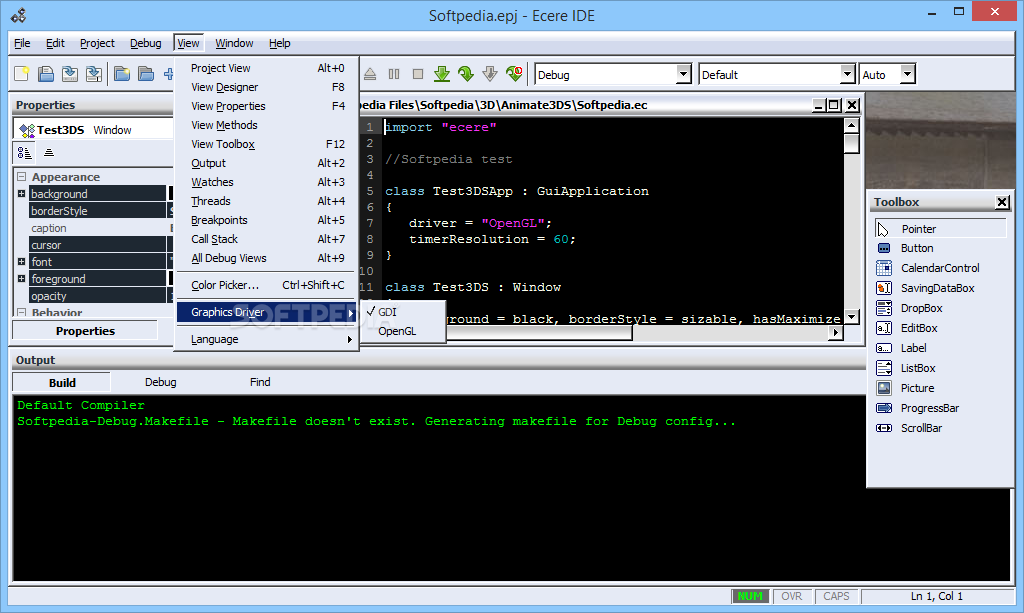The height and width of the screenshot is (613, 1024).
Task: Collapse the Appearance property category
Action: pyautogui.click(x=22, y=177)
